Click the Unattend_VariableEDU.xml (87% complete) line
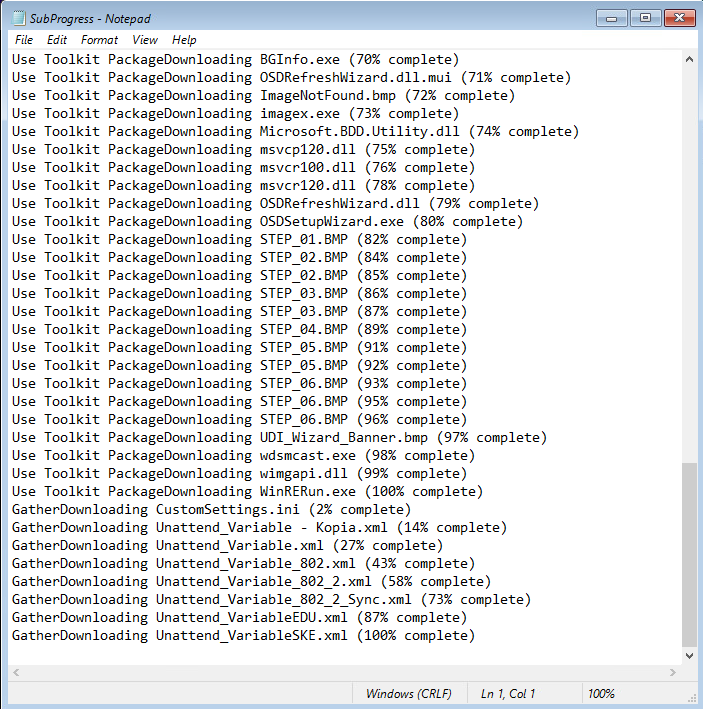703x709 pixels. (240, 618)
